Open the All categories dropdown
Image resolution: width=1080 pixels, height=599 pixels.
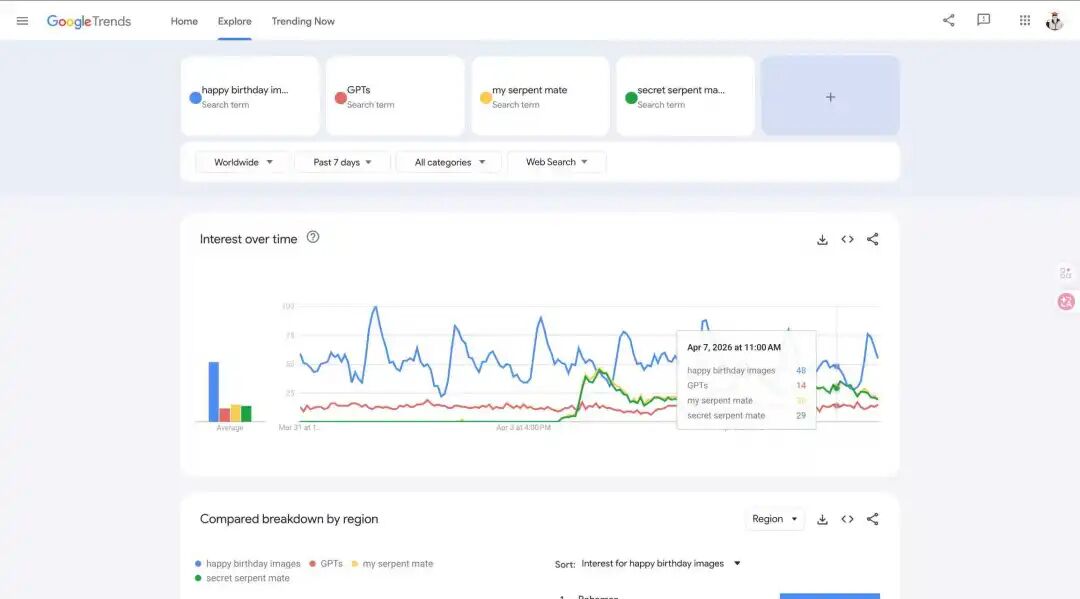[x=449, y=162]
